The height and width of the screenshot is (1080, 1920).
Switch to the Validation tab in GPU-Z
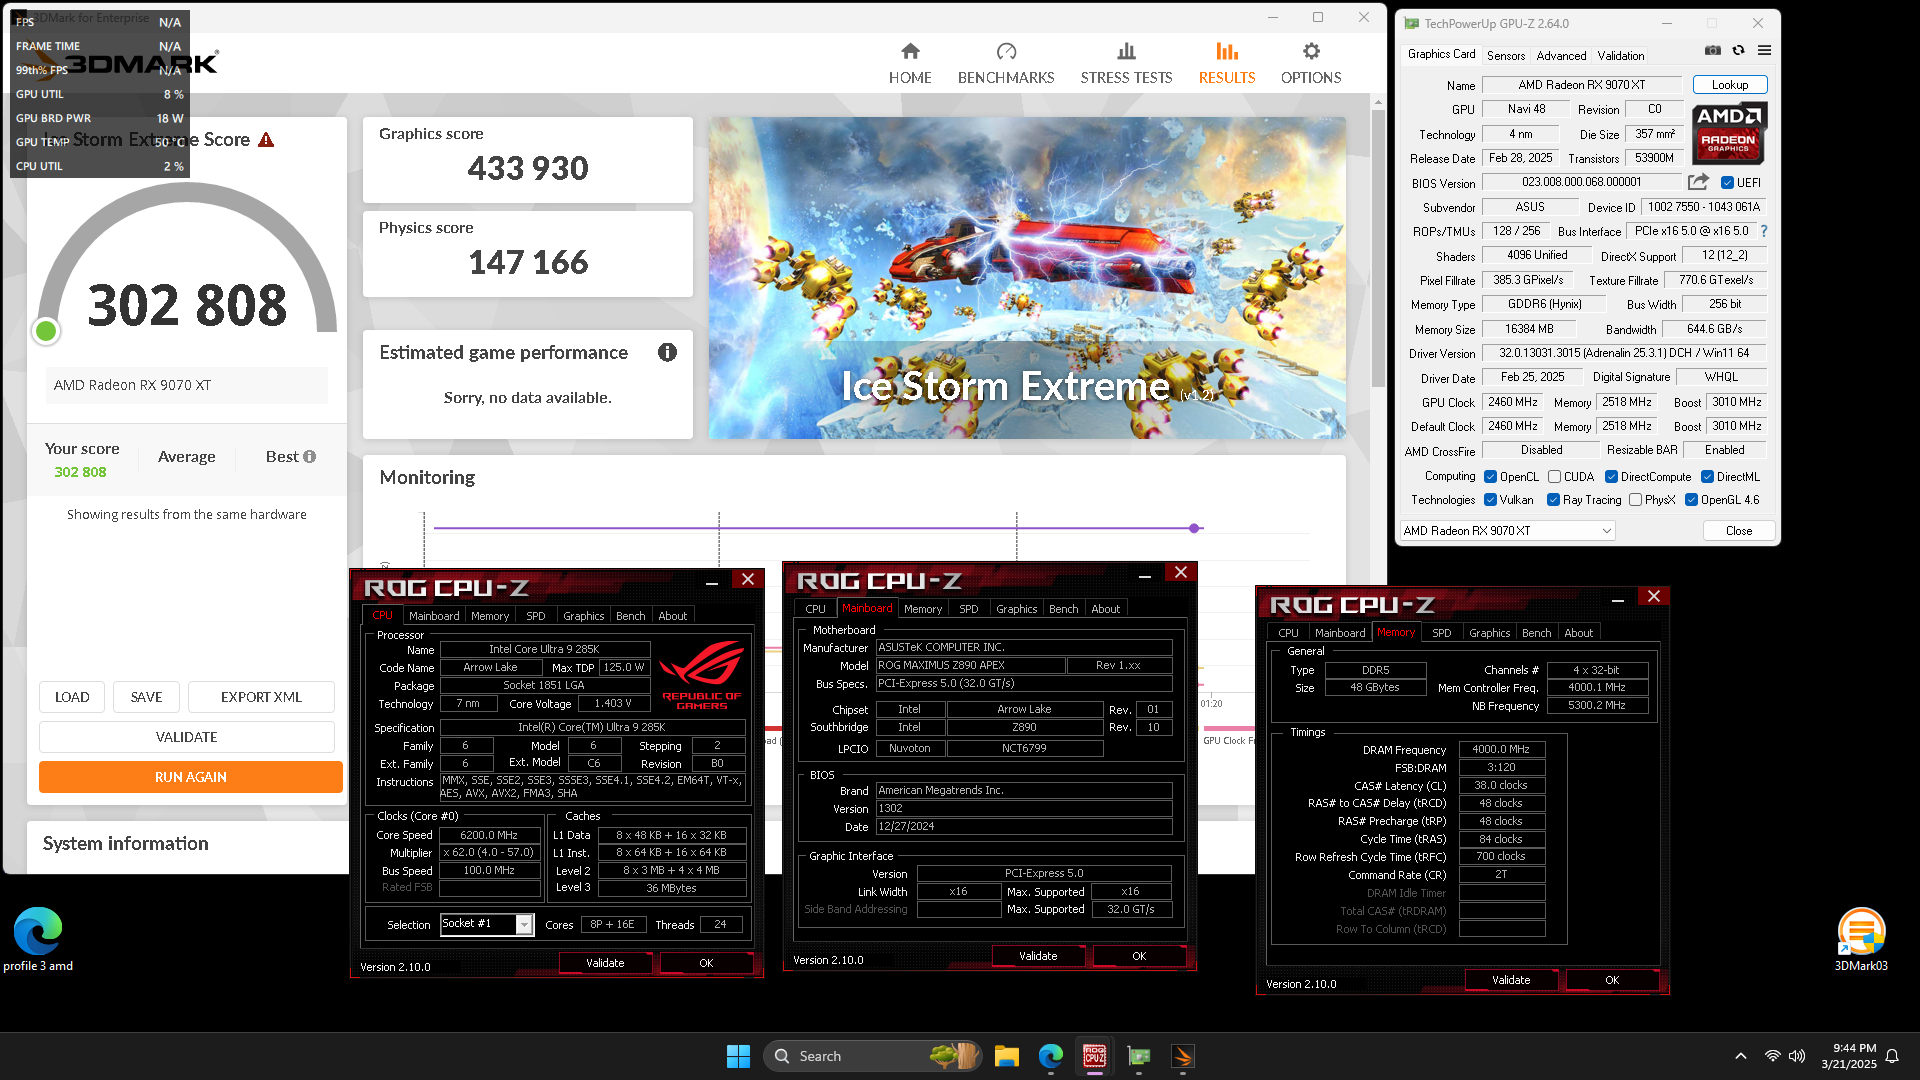pyautogui.click(x=1620, y=56)
